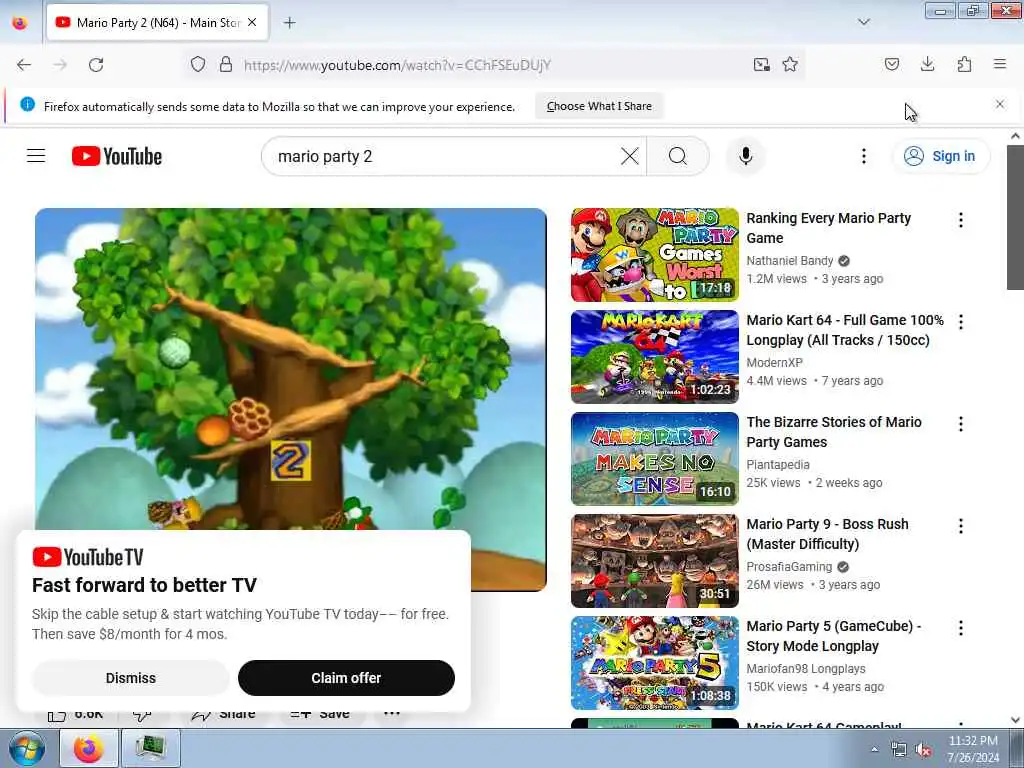
Task: Clear the search text with the X
Action: pyautogui.click(x=630, y=156)
